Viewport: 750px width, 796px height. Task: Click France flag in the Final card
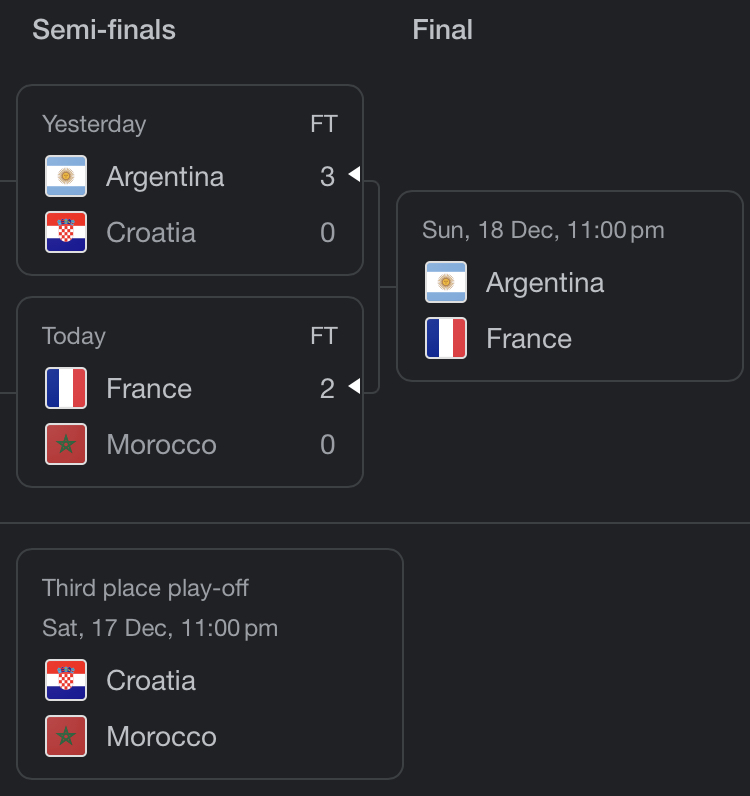click(x=446, y=338)
